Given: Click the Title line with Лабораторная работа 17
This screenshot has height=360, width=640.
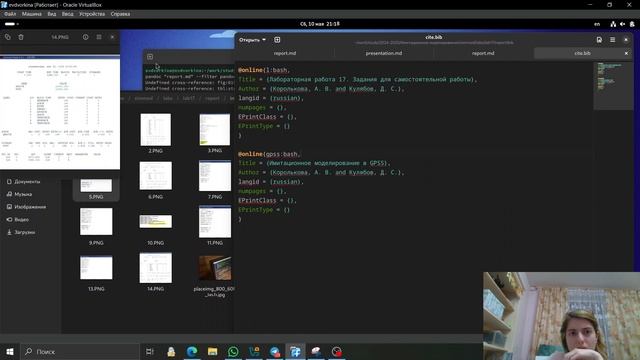Looking at the screenshot, I should click(x=358, y=80).
